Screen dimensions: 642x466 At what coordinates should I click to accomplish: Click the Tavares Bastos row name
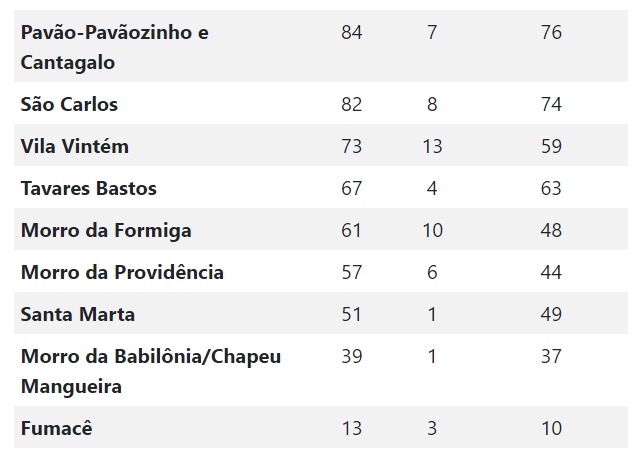point(88,188)
